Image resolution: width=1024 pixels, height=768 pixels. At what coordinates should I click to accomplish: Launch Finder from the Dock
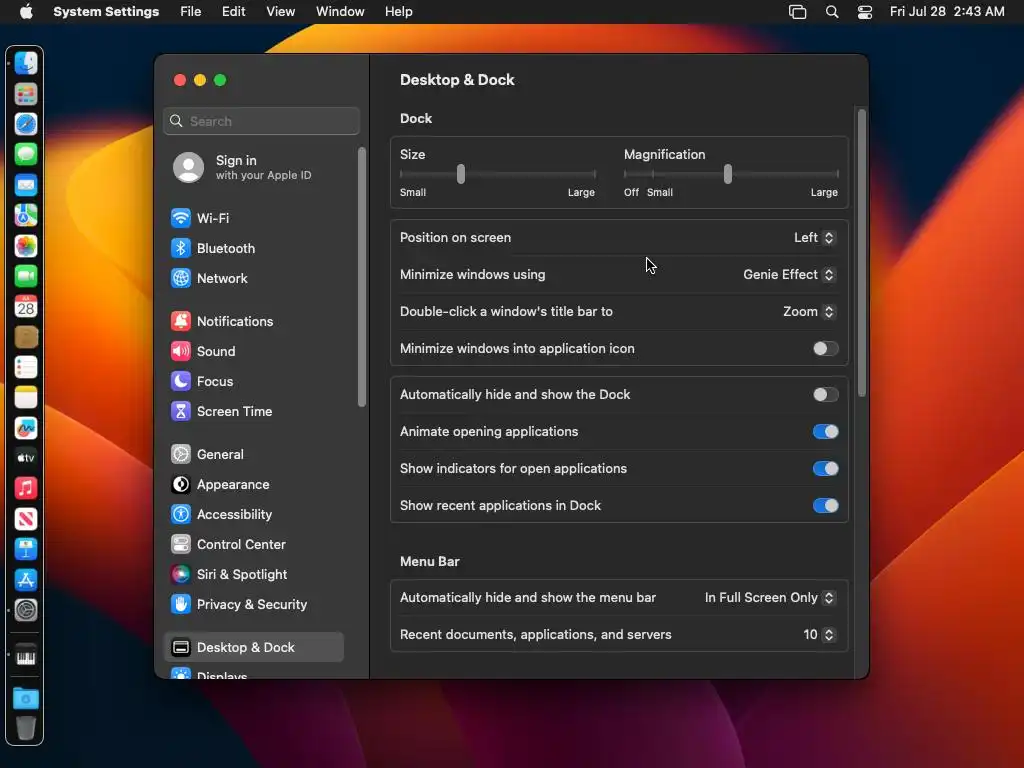tap(26, 63)
